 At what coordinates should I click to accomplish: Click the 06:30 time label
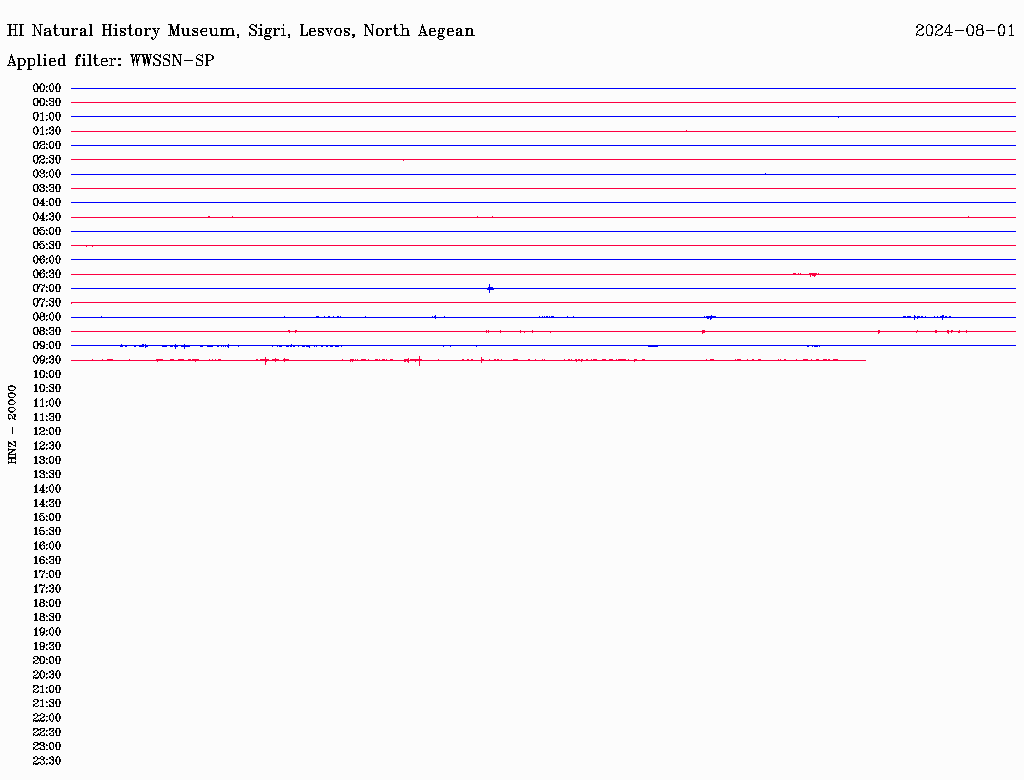pos(47,274)
